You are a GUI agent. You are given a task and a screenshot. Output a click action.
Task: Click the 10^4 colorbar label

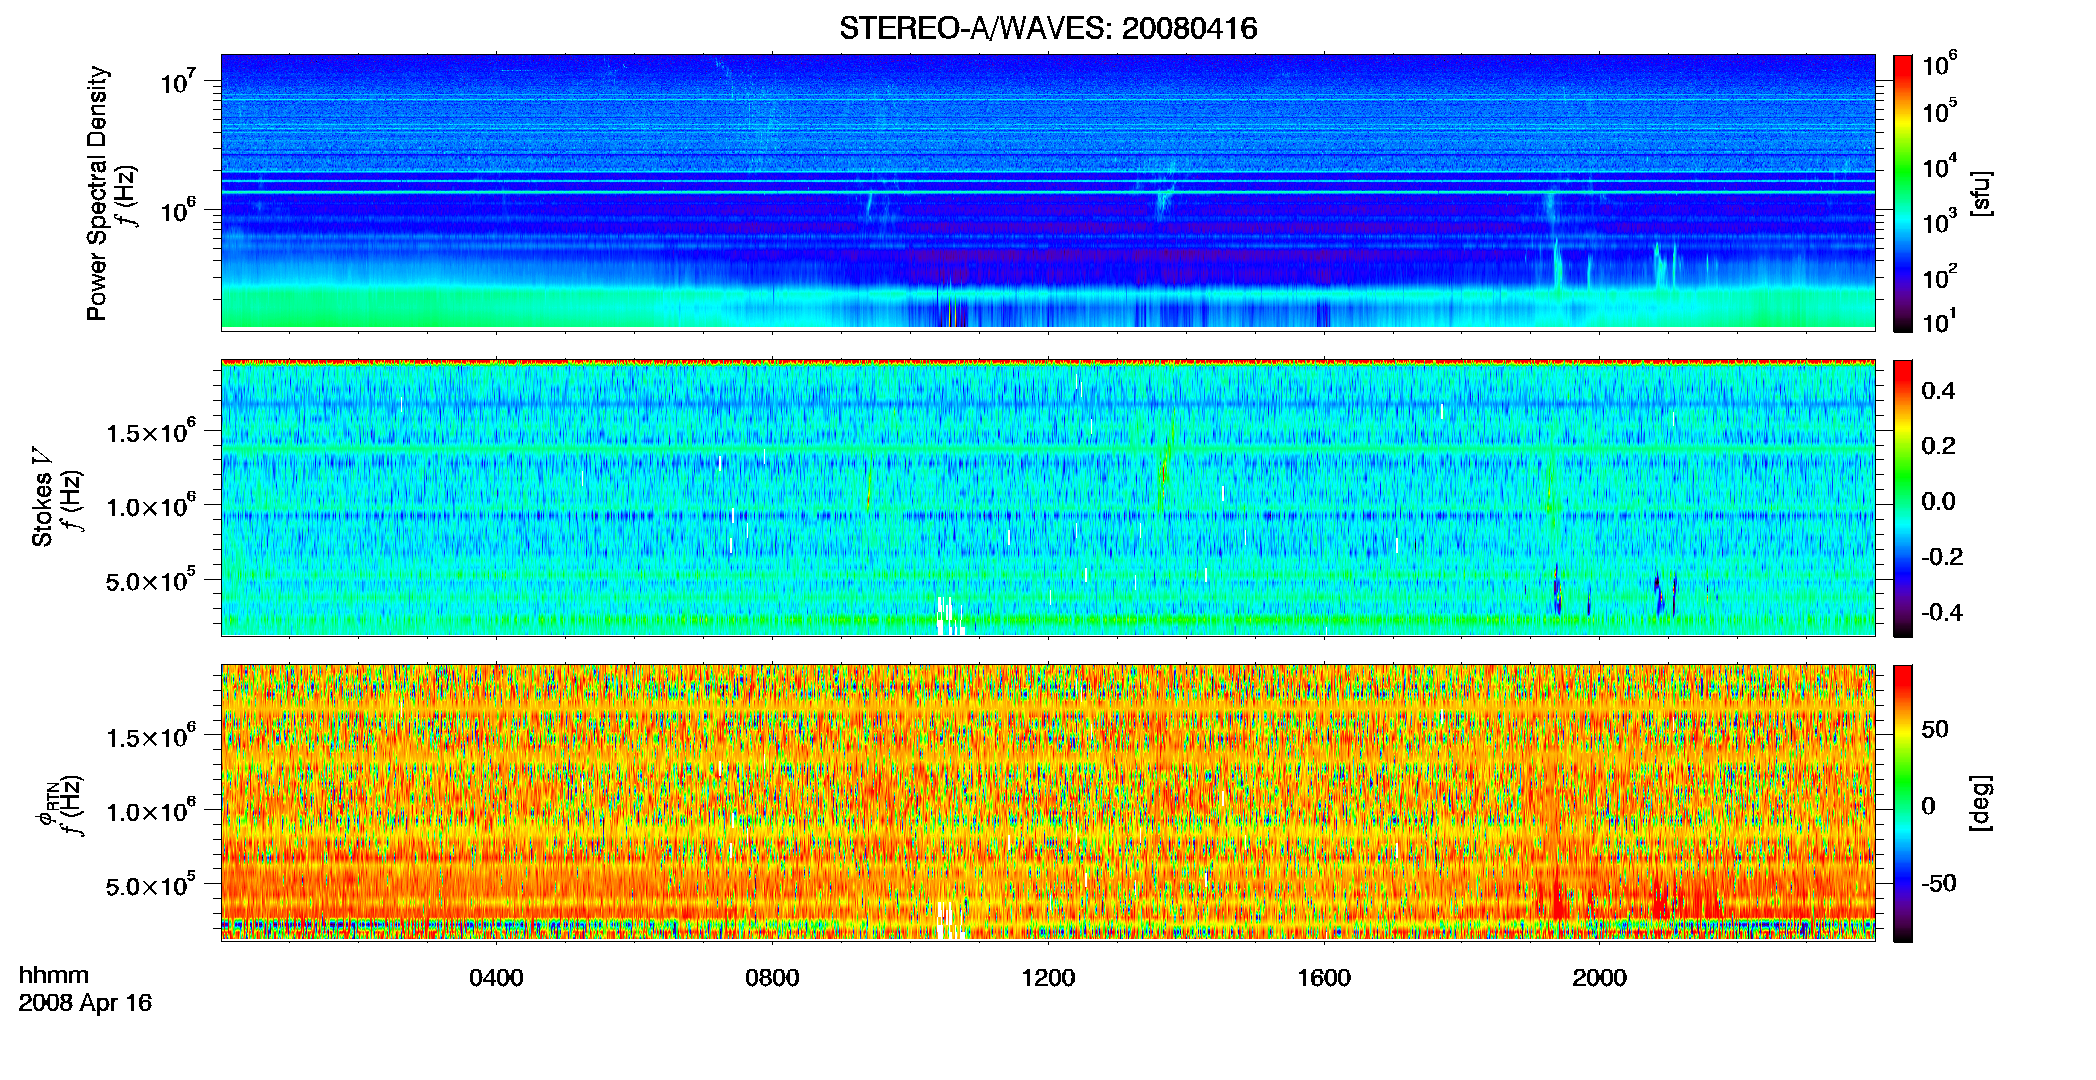1940,167
